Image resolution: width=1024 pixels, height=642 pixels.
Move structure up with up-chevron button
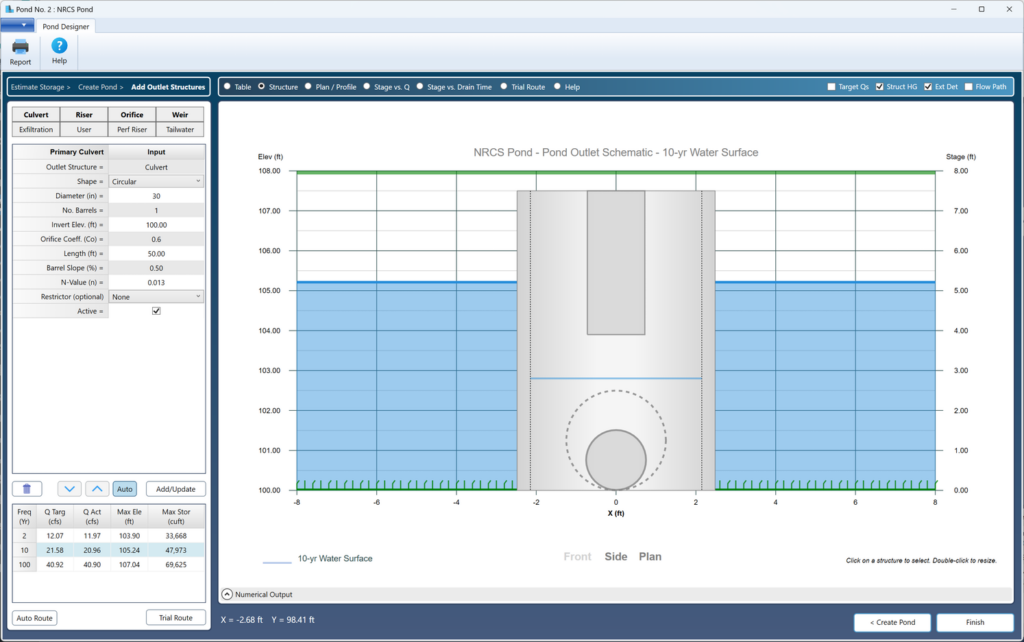pos(97,489)
